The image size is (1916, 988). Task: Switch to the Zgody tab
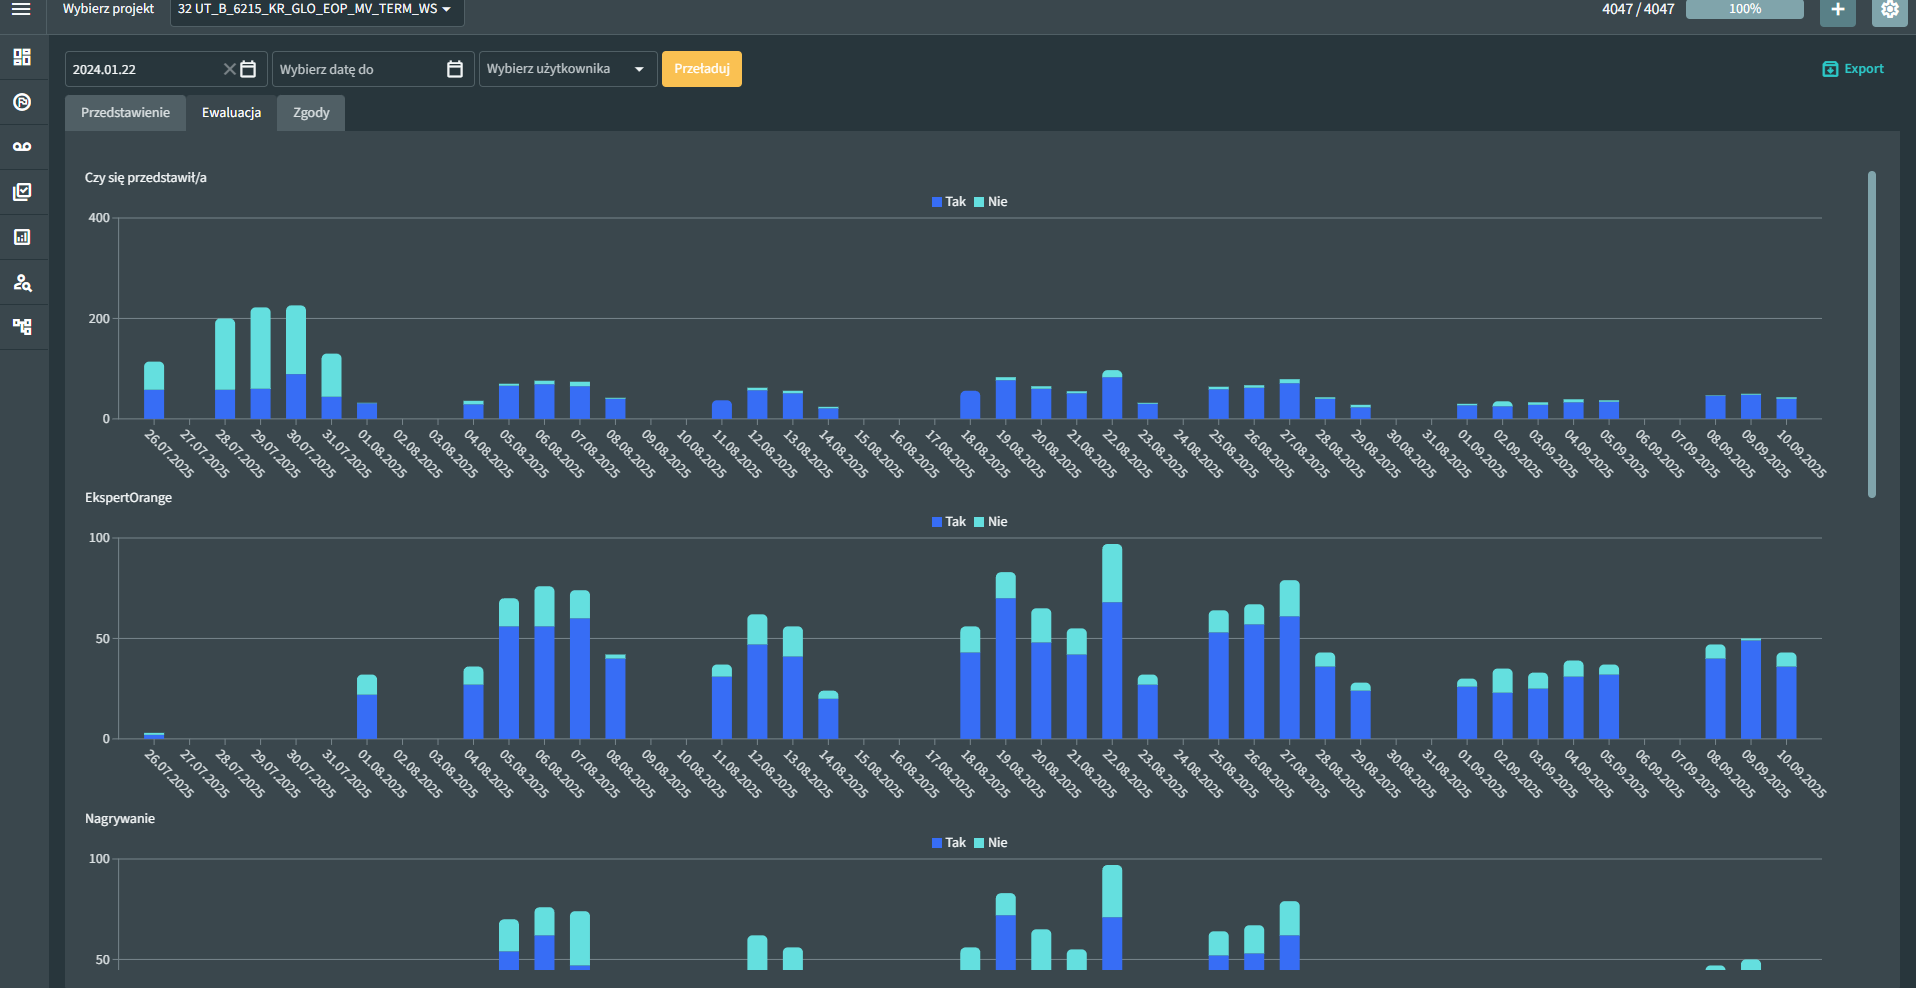tap(311, 113)
